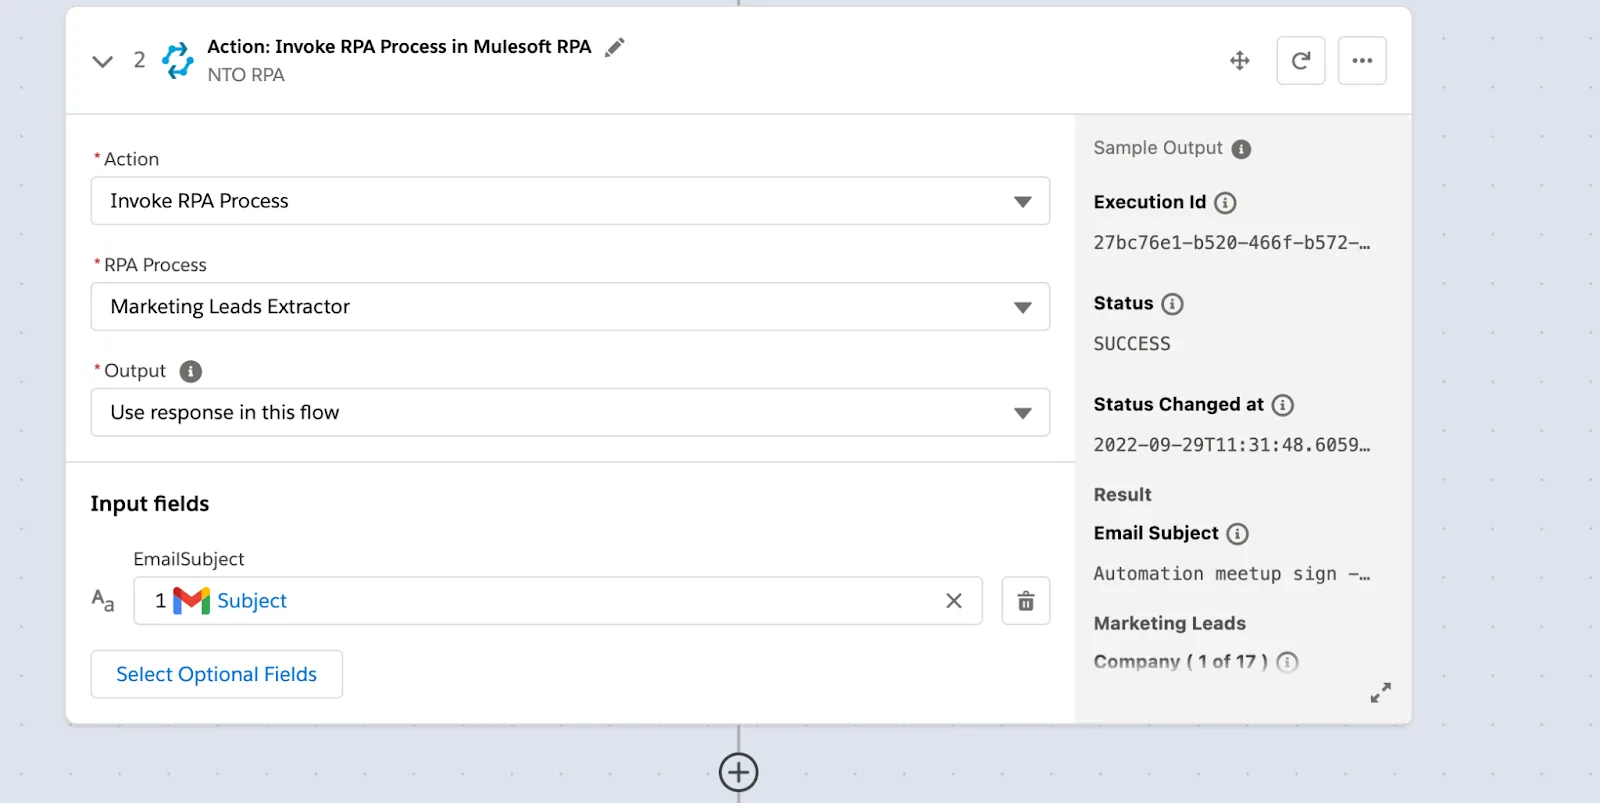
Task: Click Select Optional Fields button
Action: tap(217, 675)
